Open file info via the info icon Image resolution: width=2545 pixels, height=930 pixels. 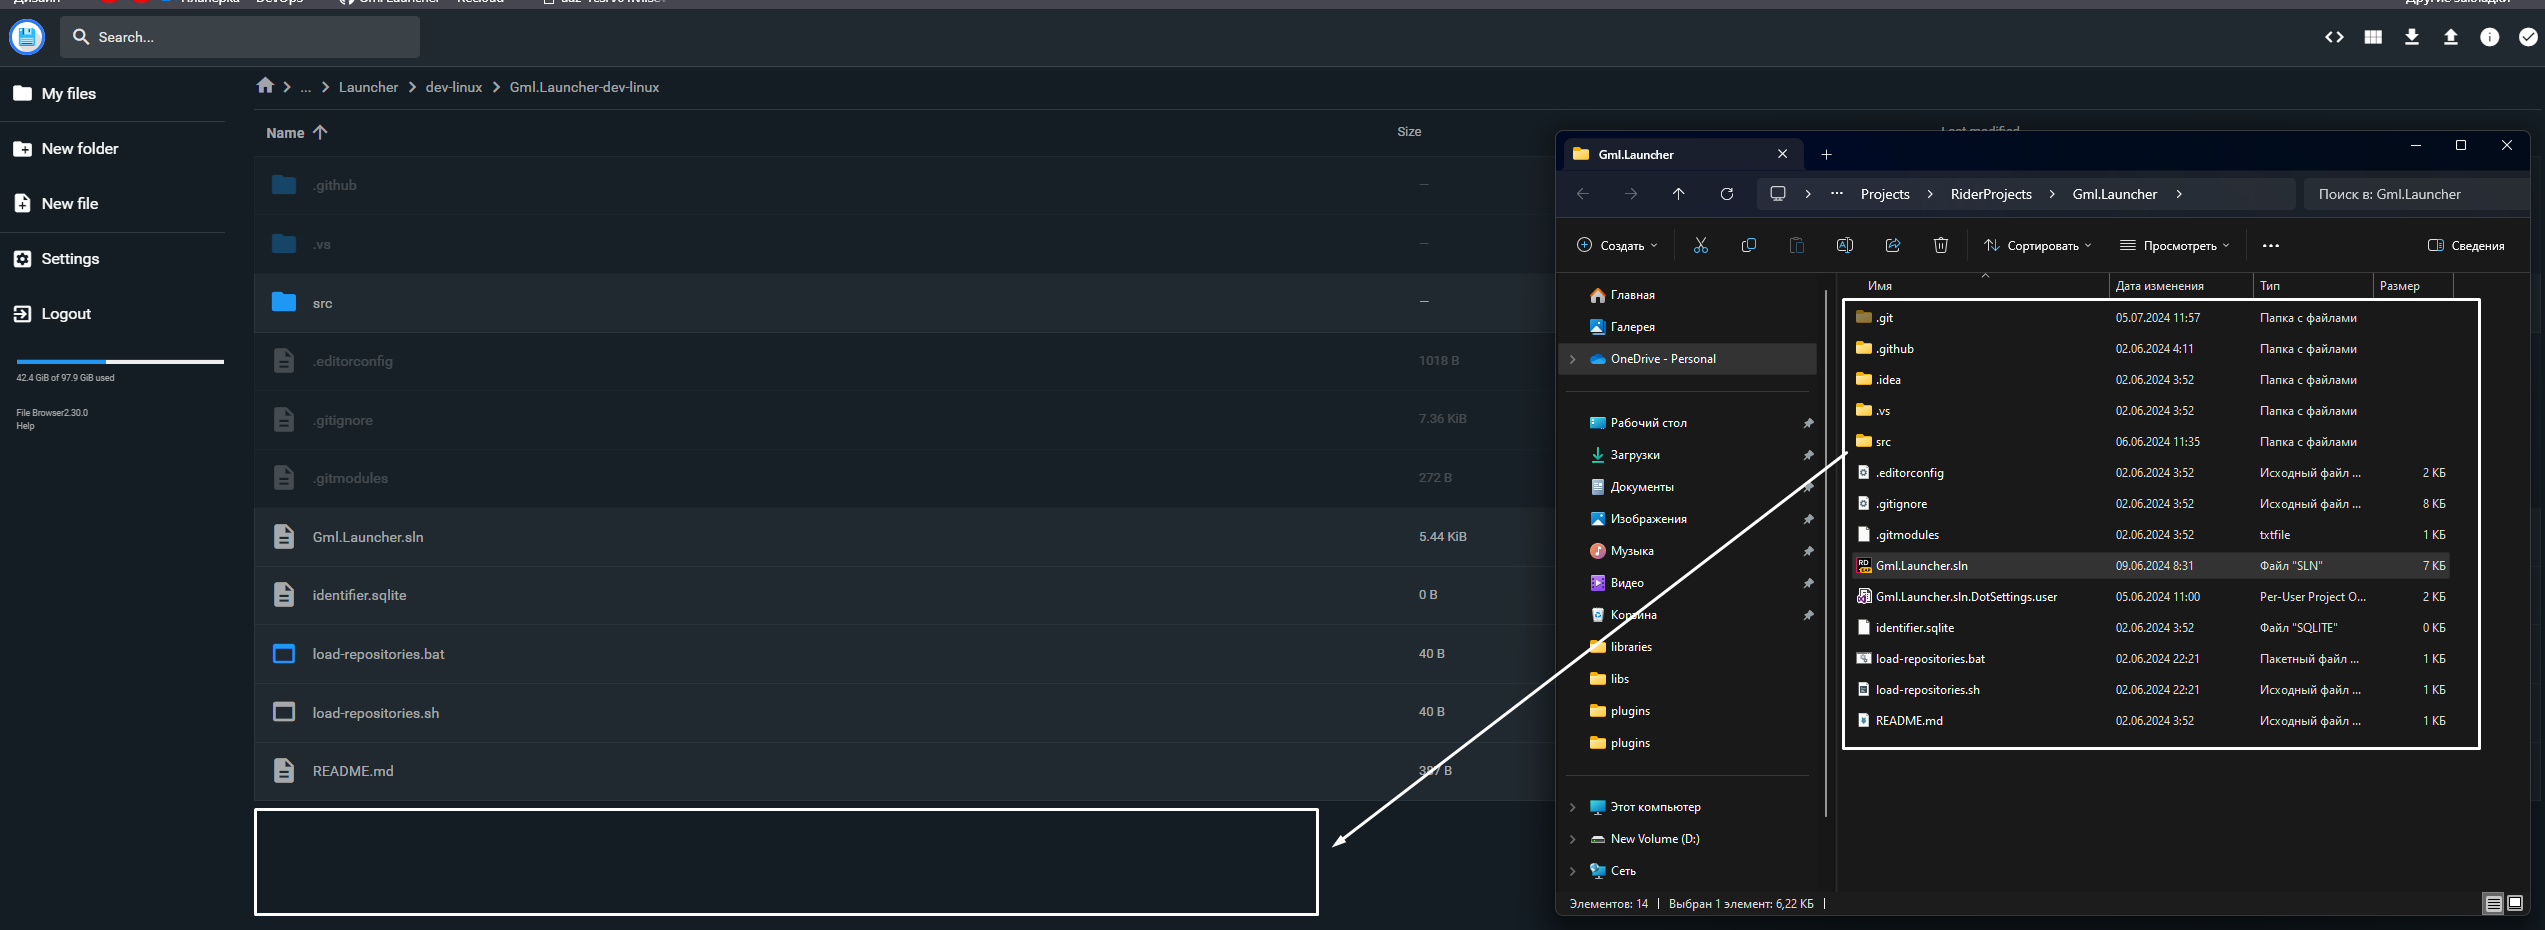tap(2490, 37)
